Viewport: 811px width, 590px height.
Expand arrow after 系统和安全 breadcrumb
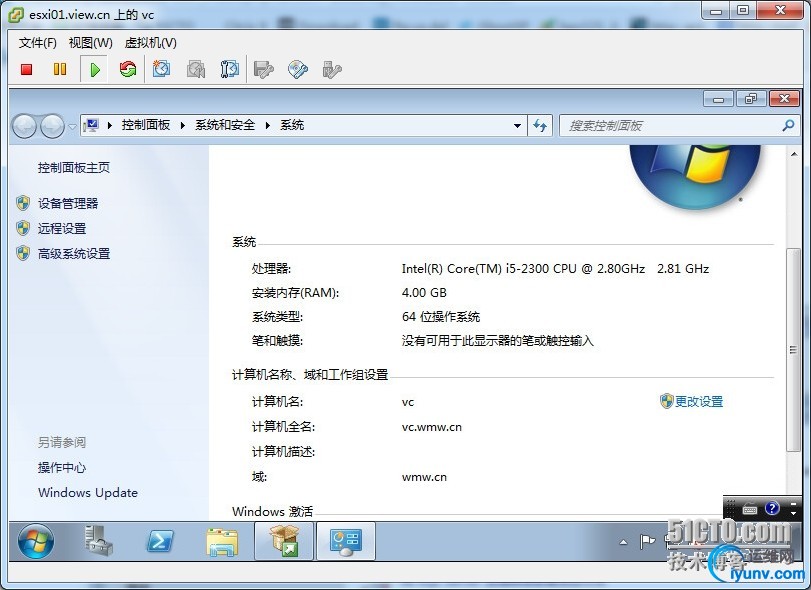click(x=268, y=125)
